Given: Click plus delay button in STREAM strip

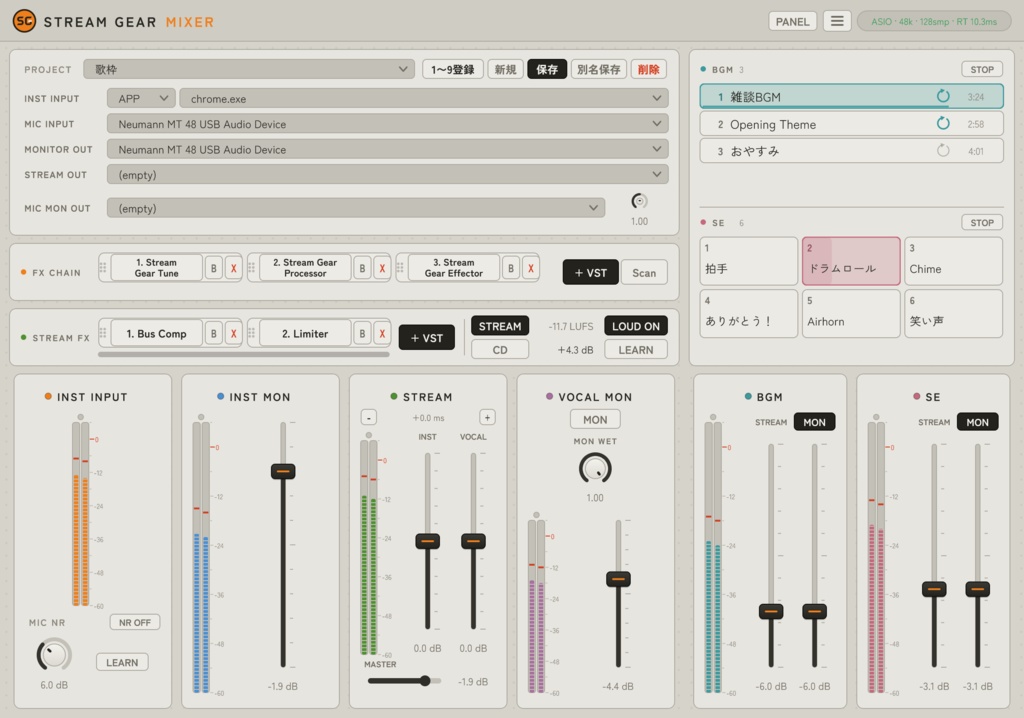Looking at the screenshot, I should pos(487,417).
